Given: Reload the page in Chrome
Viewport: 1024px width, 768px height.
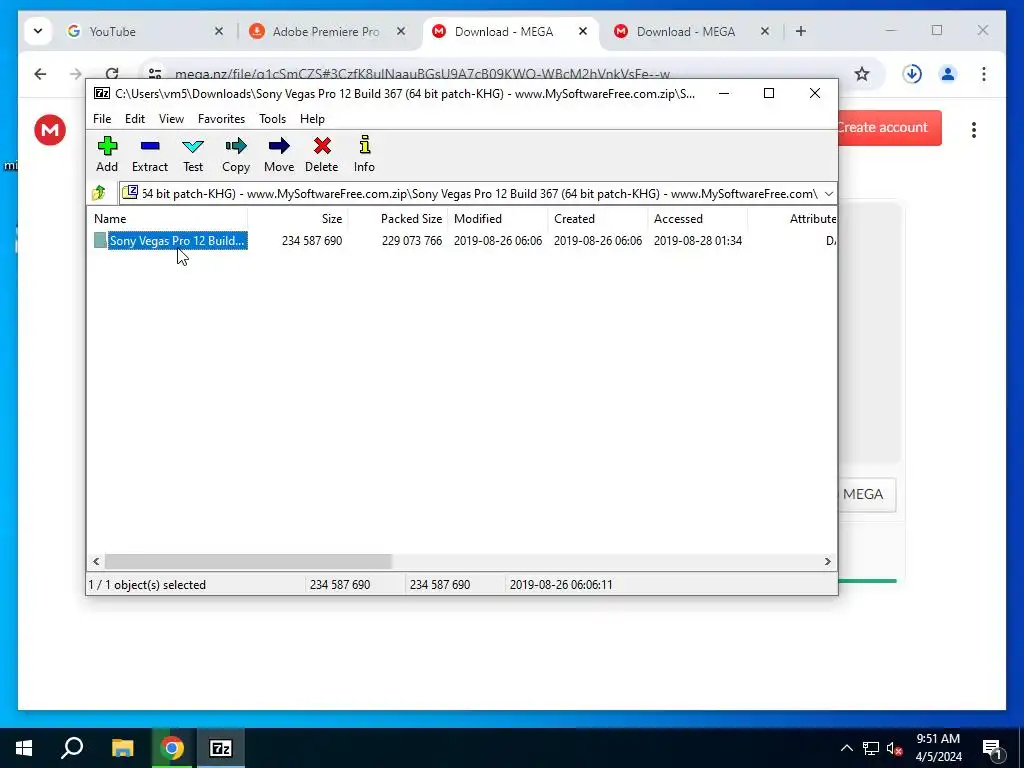Looking at the screenshot, I should click(x=112, y=74).
